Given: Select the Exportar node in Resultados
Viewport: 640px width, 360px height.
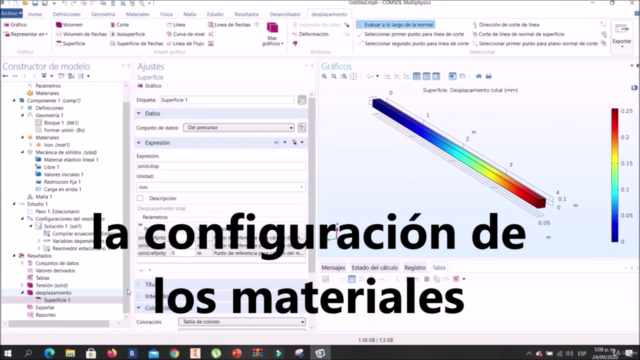Looking at the screenshot, I should 41,308.
